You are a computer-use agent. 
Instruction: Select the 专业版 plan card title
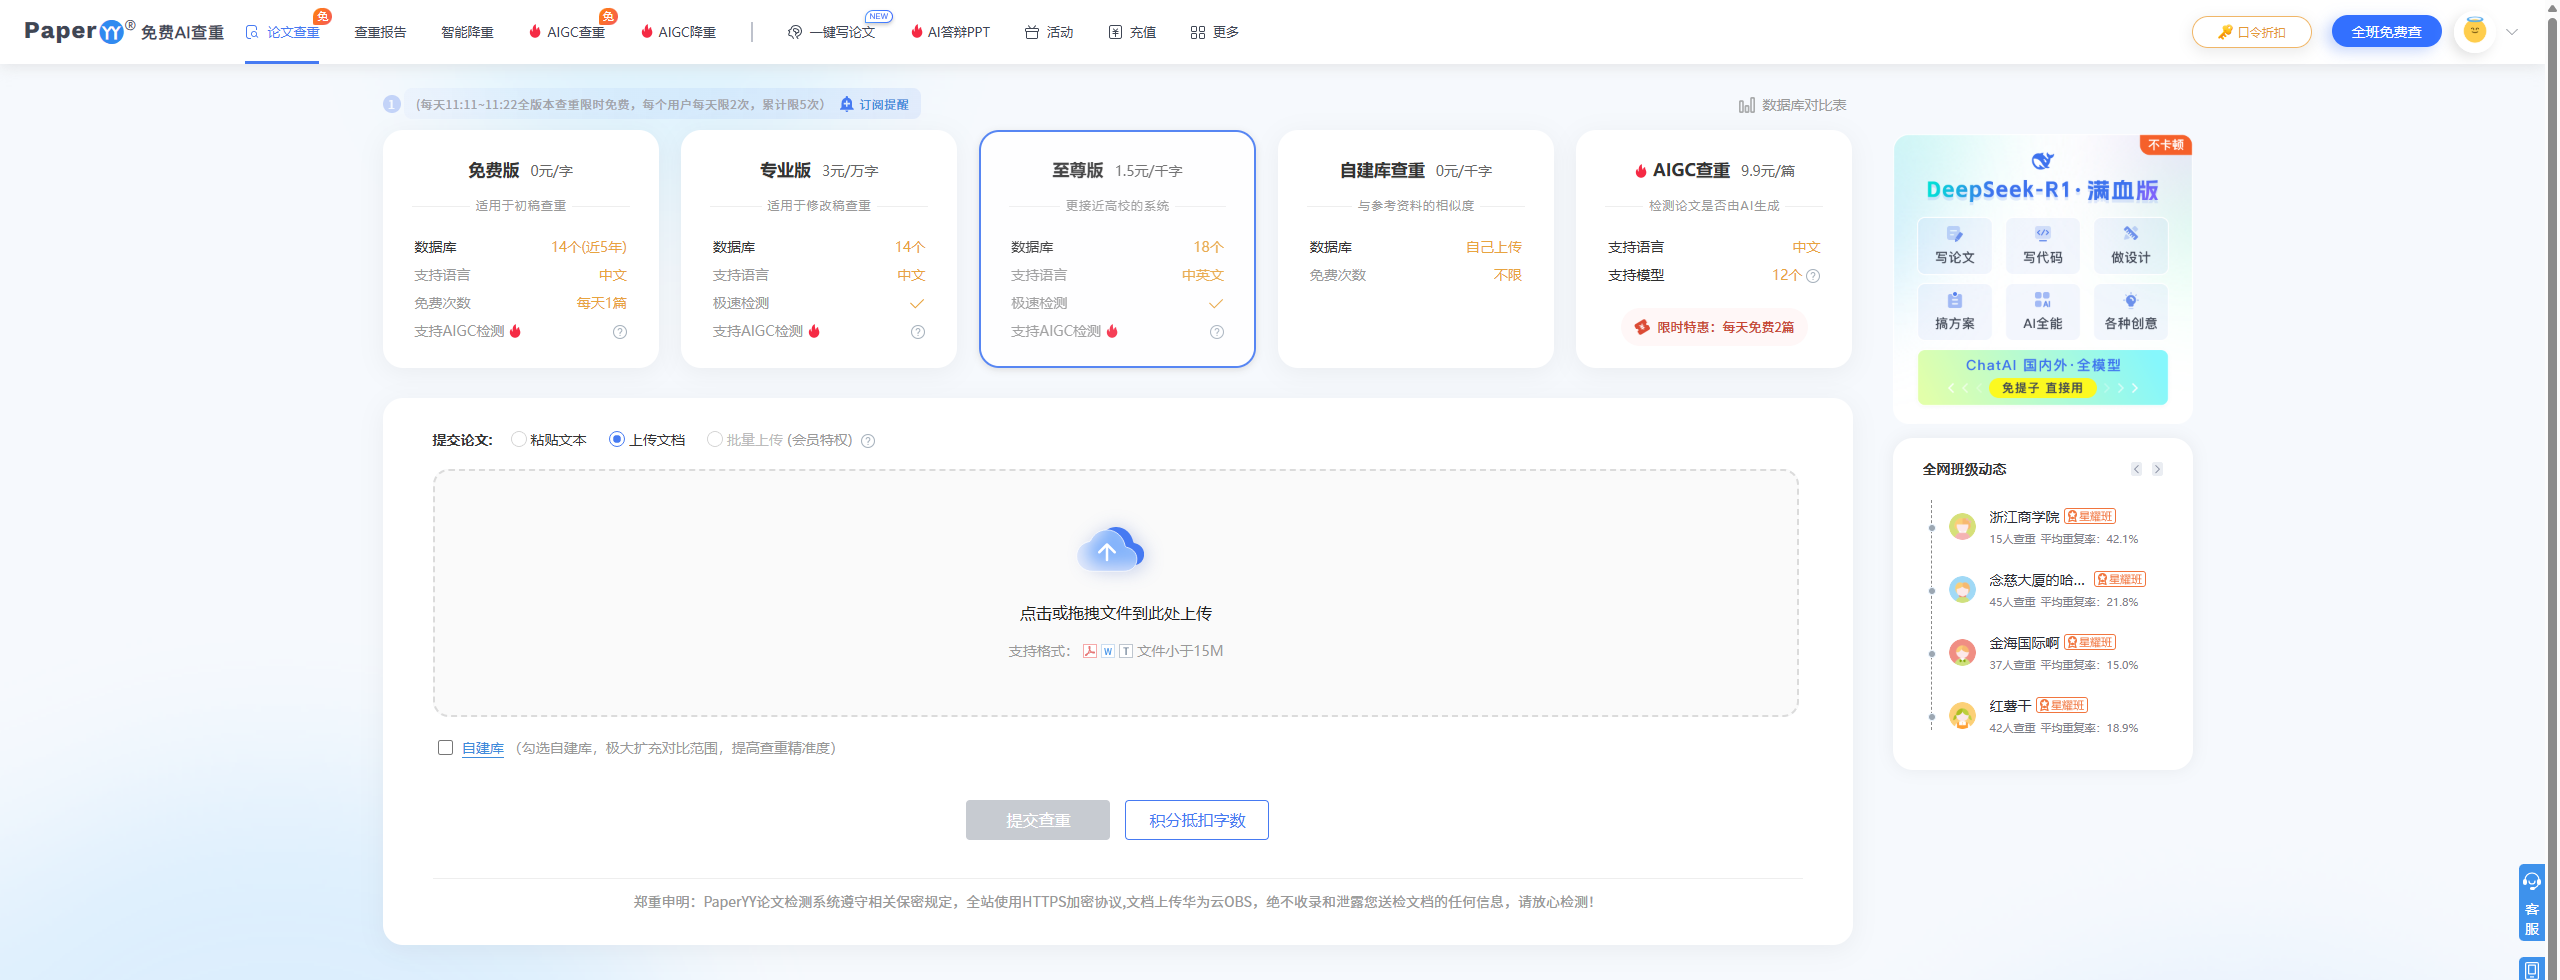(x=785, y=170)
